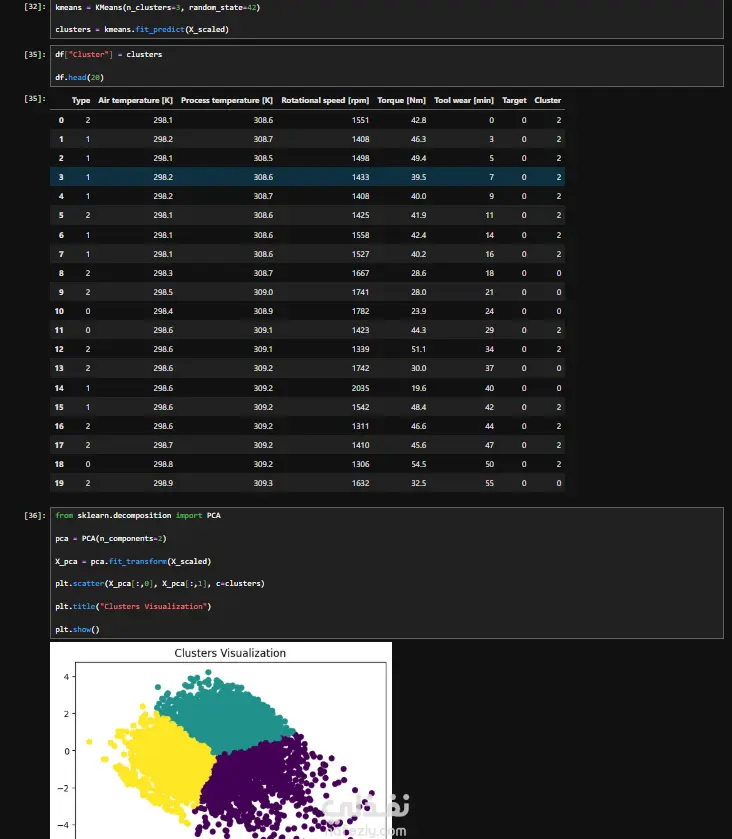Click the Air temperature [K] column header
This screenshot has height=839, width=732.
coord(135,100)
